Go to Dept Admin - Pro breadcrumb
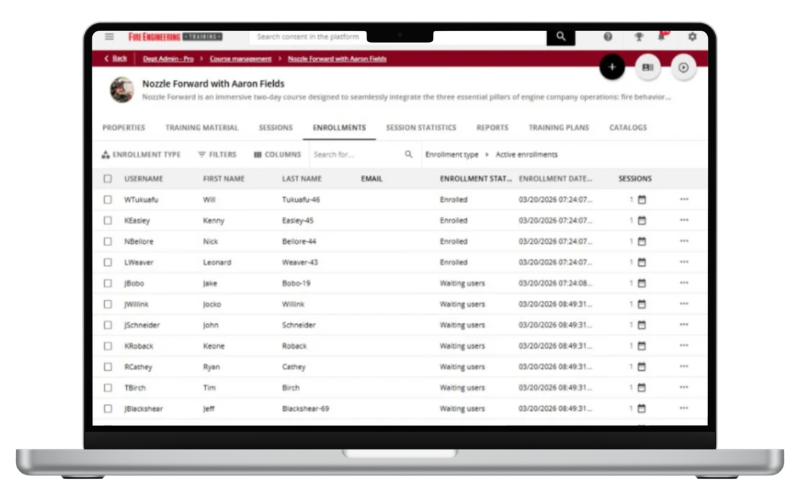800x500 pixels. click(168, 59)
